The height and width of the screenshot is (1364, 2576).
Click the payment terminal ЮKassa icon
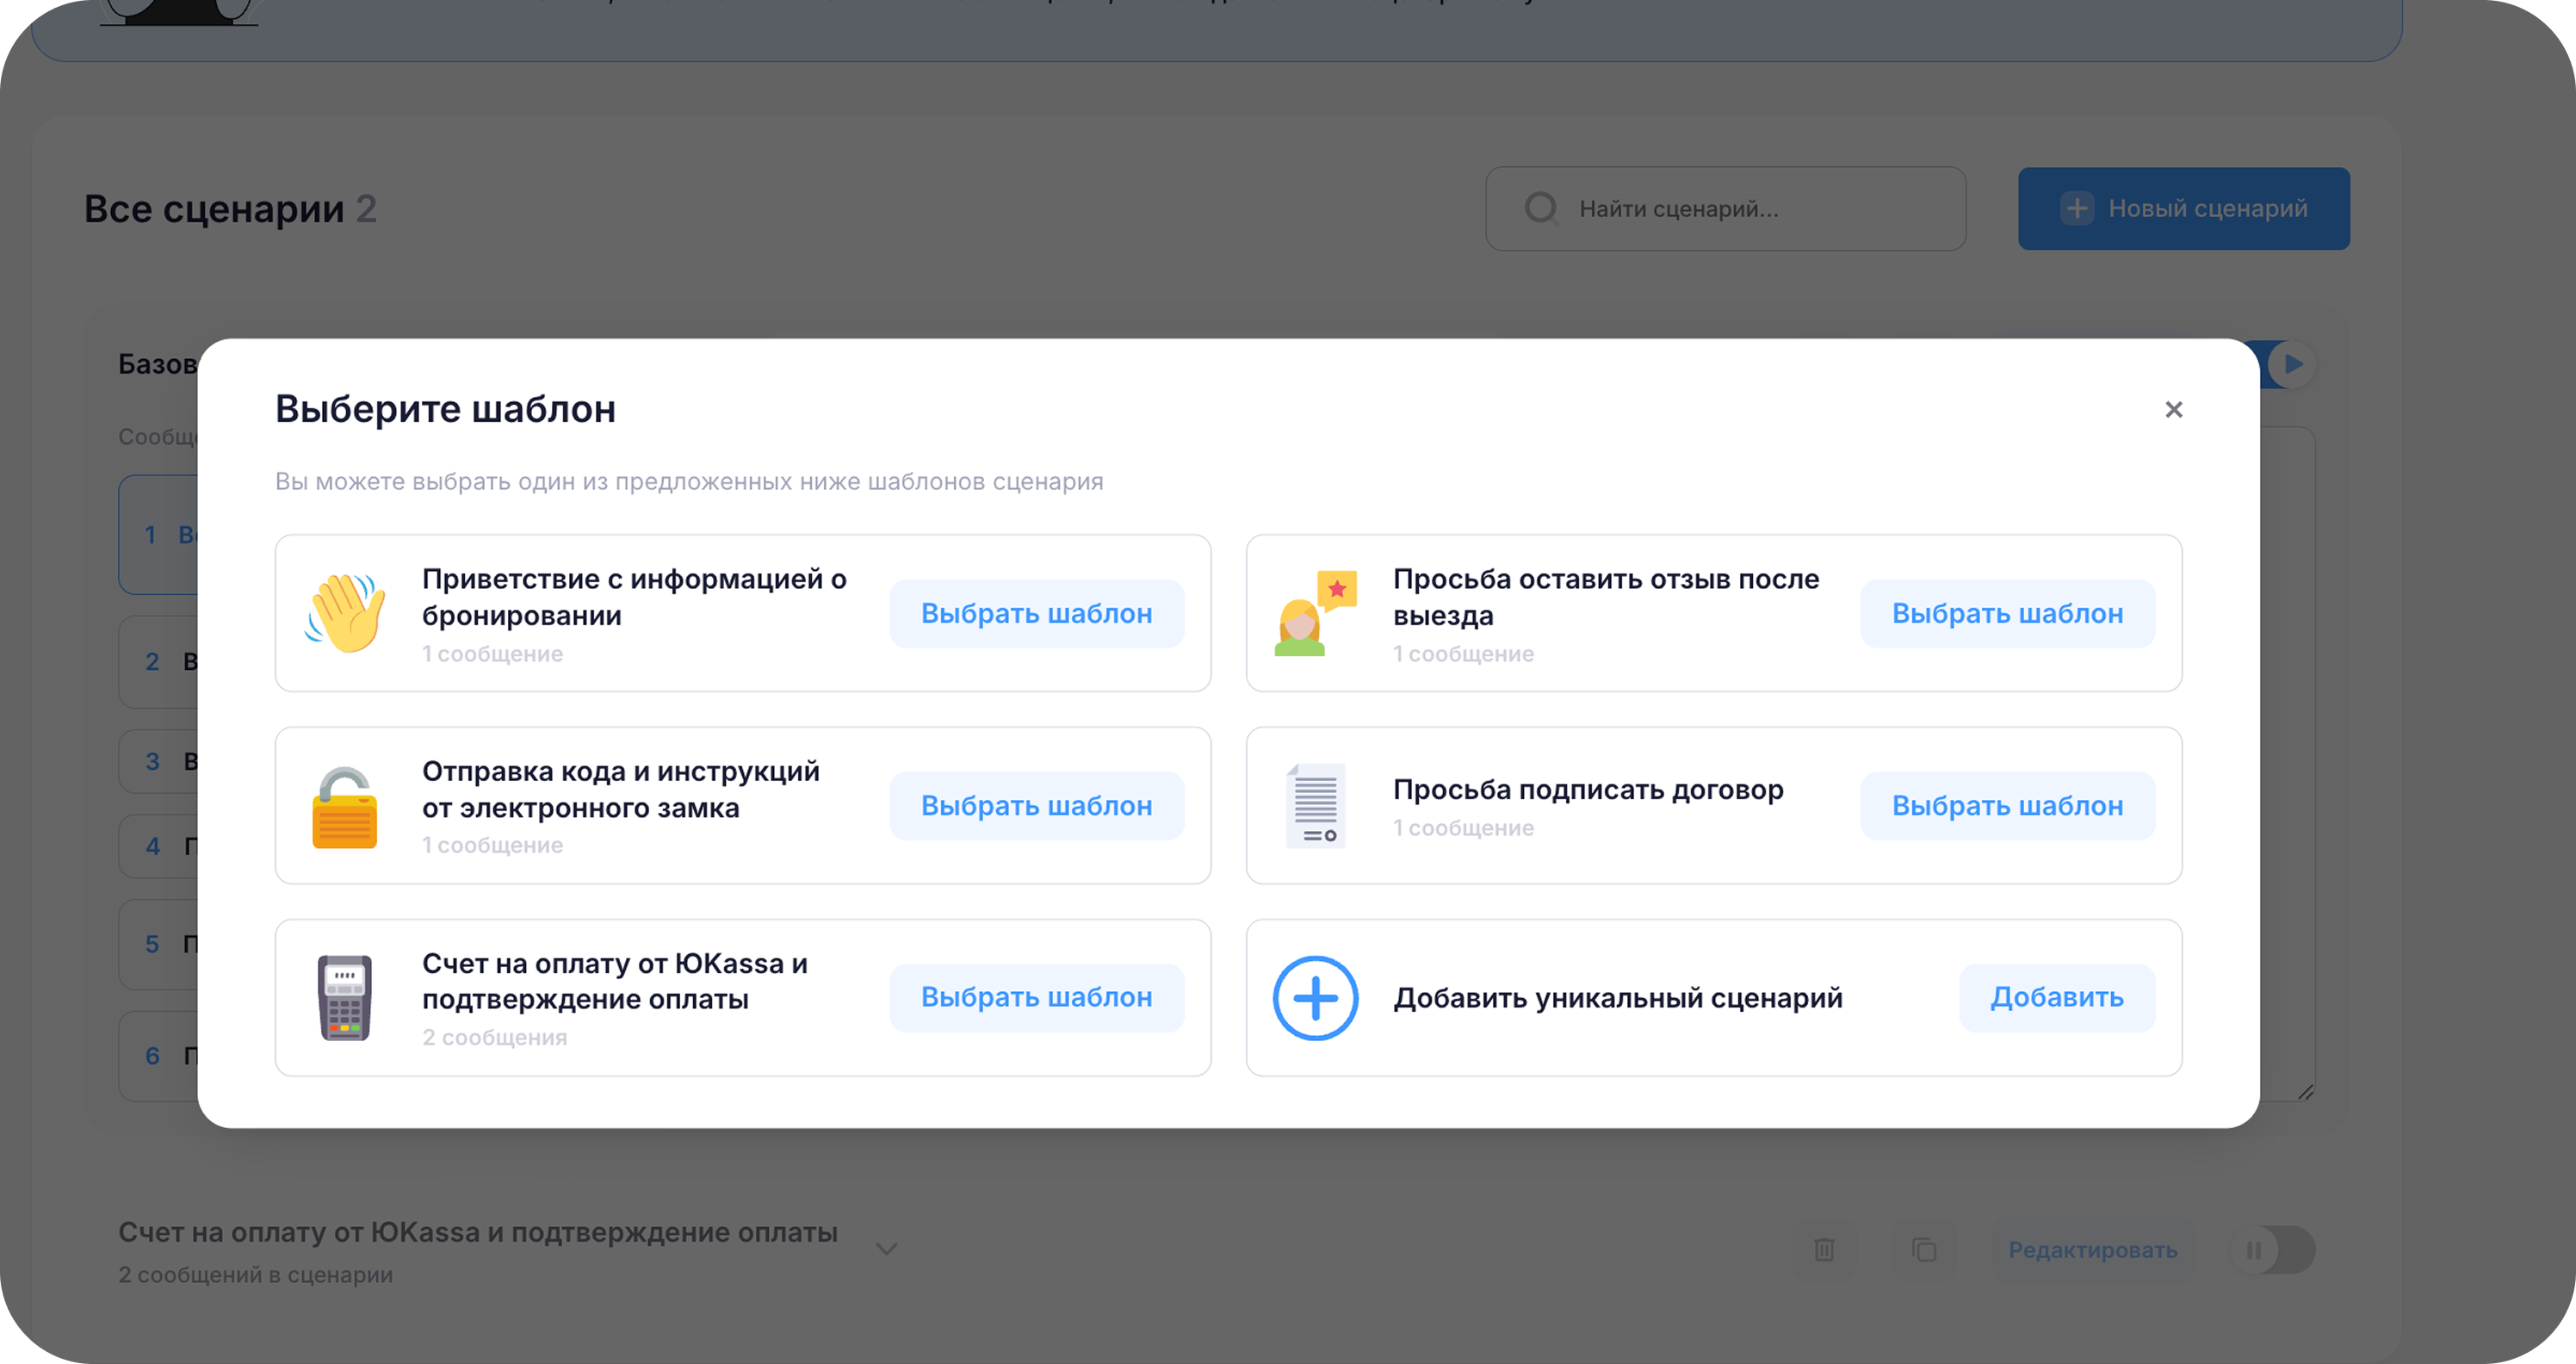(345, 998)
